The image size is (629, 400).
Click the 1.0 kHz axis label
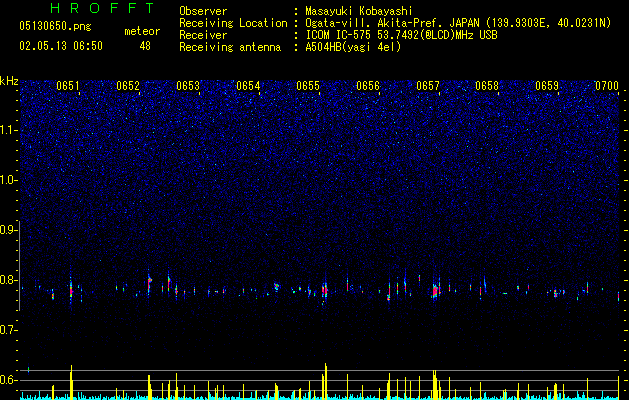click(x=9, y=181)
